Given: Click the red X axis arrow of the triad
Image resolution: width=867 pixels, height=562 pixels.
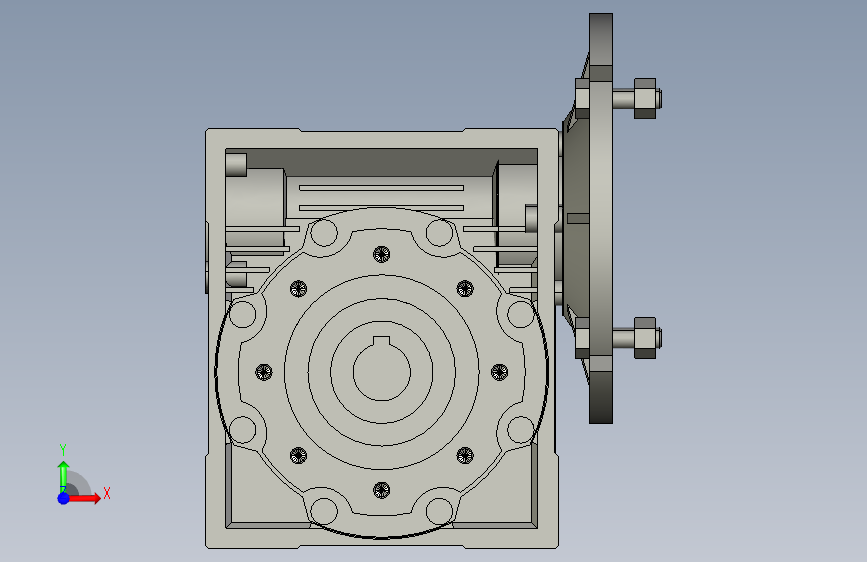Looking at the screenshot, I should coord(83,498).
